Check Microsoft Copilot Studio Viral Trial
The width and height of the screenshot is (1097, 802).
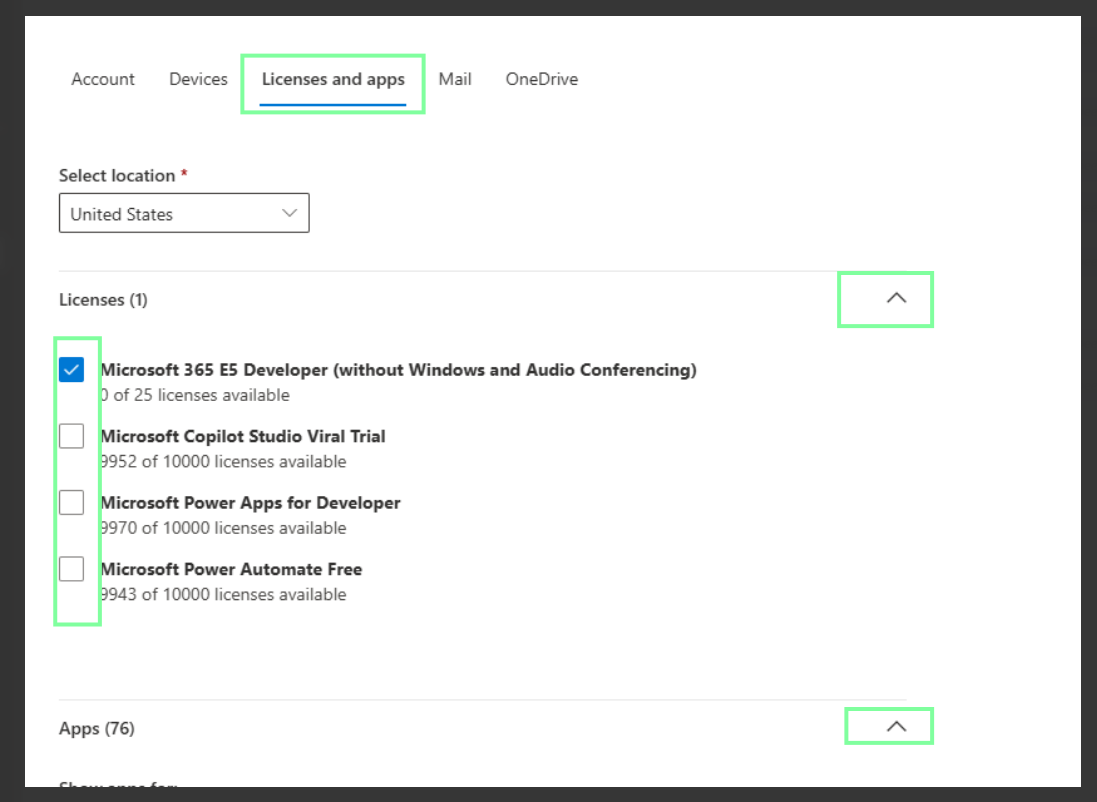click(71, 436)
